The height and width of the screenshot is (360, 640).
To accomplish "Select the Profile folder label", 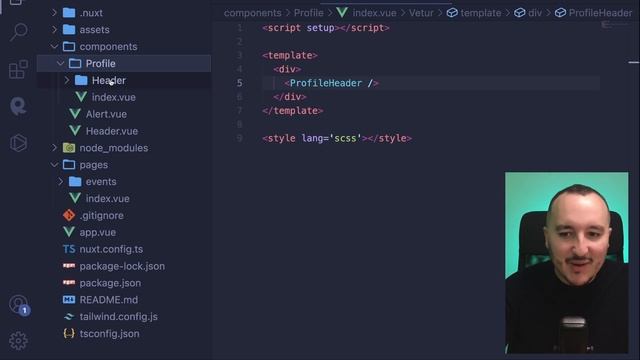I will (100, 64).
